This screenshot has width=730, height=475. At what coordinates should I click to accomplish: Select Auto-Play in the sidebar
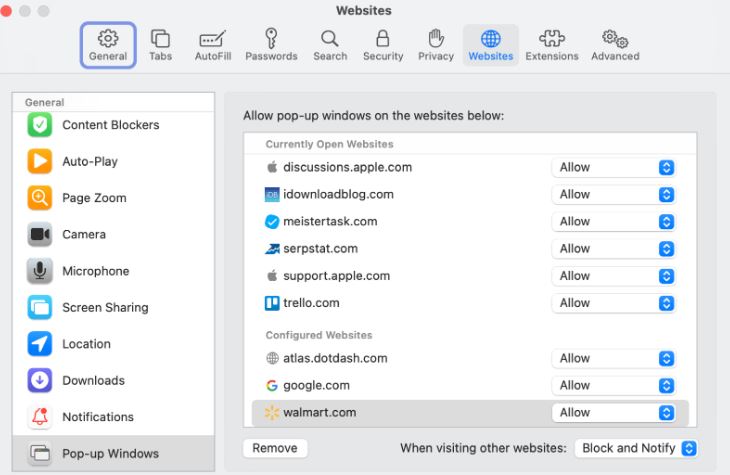click(x=114, y=161)
